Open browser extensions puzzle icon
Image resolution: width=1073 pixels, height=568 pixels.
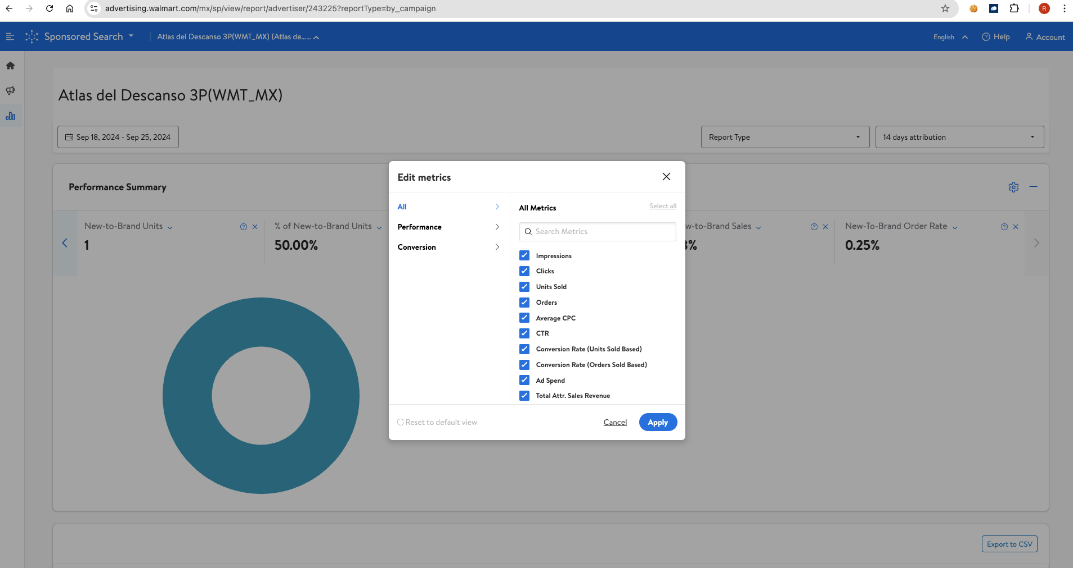coord(1014,8)
